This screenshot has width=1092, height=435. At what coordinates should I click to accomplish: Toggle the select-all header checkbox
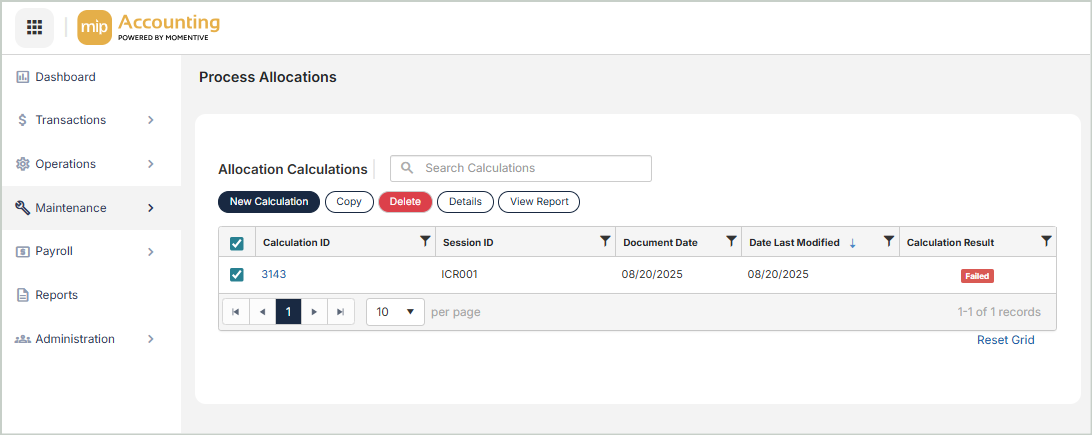tap(237, 243)
